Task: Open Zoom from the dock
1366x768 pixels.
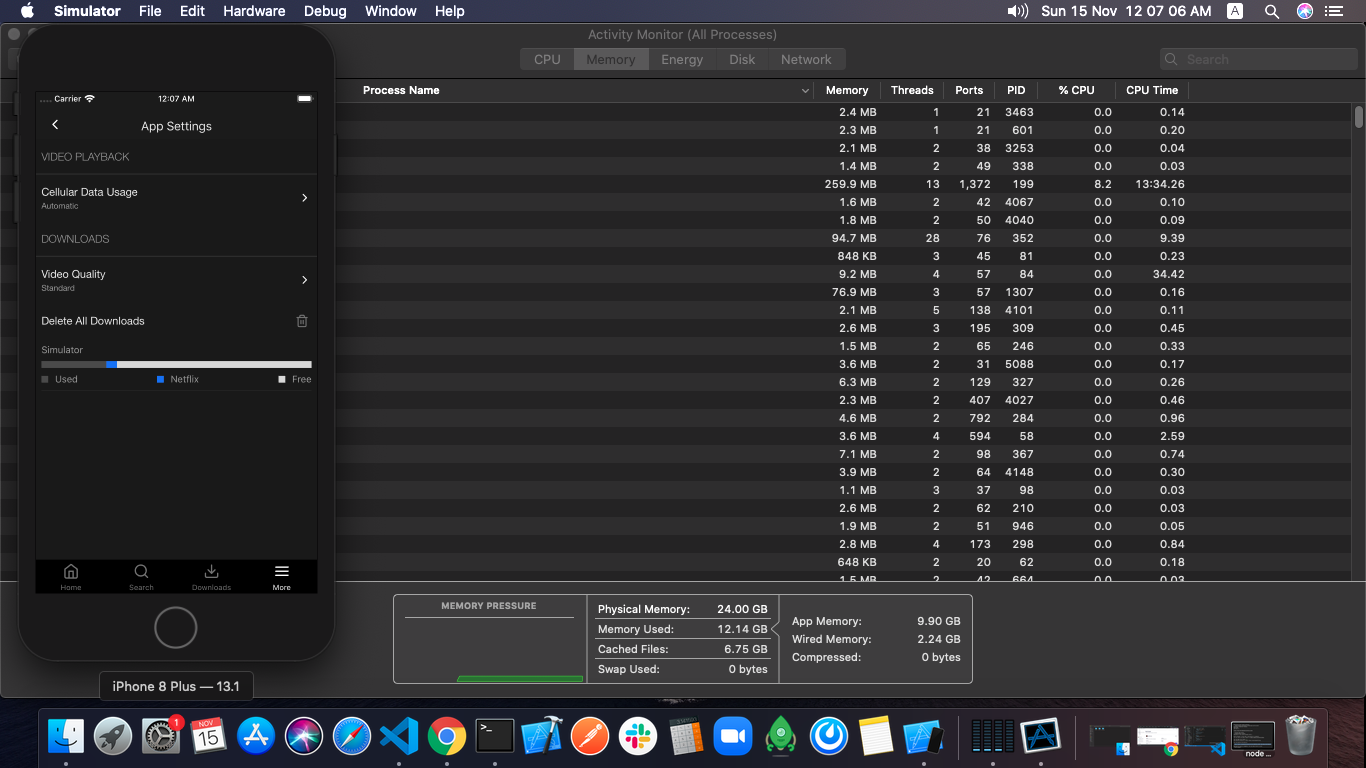Action: click(733, 737)
